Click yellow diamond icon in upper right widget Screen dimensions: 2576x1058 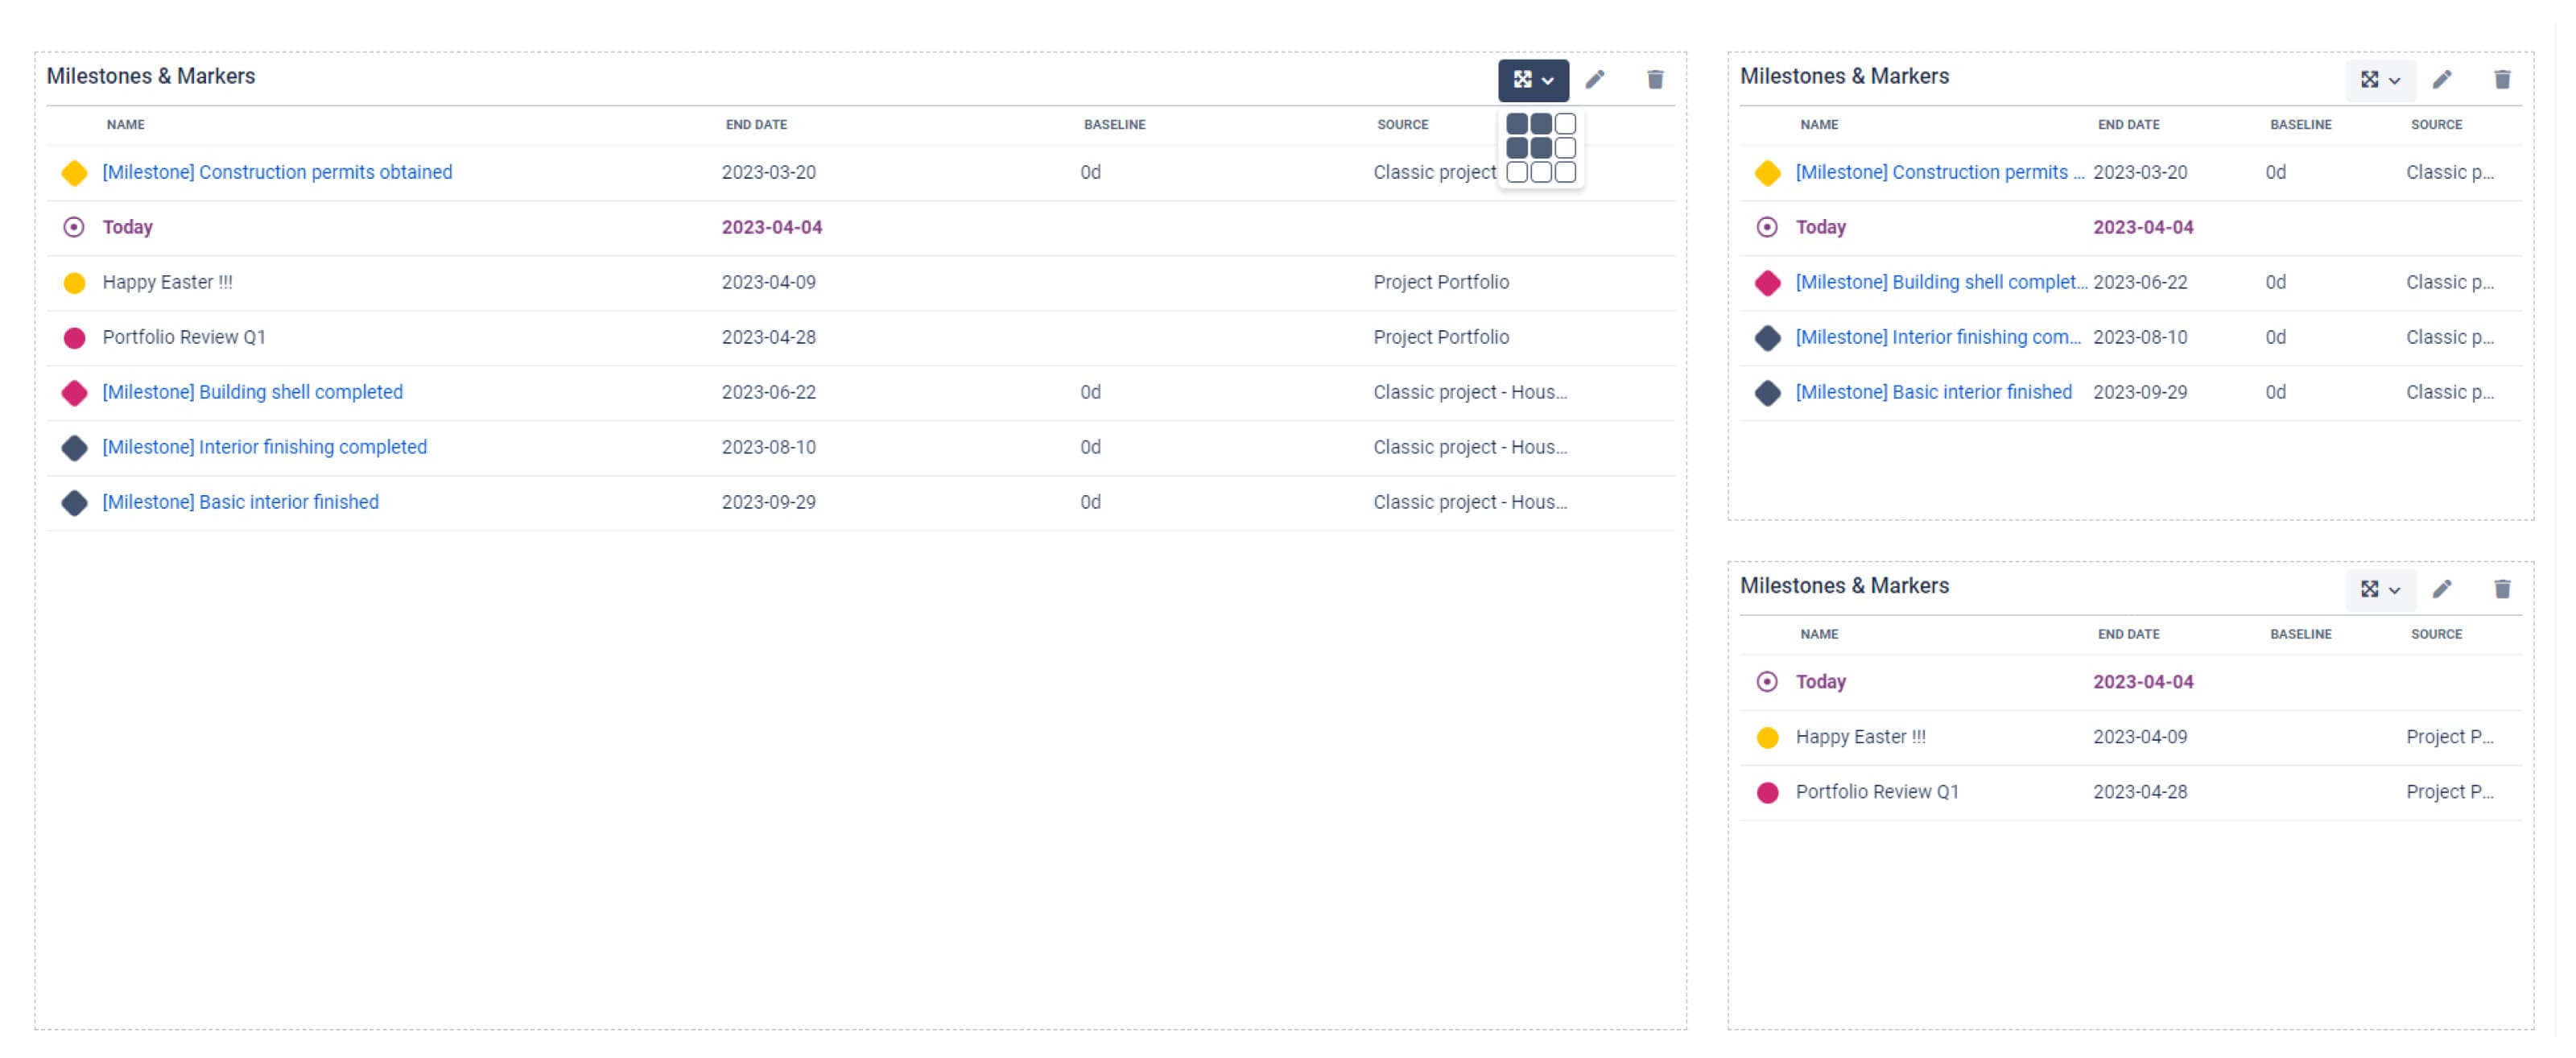pyautogui.click(x=1767, y=173)
